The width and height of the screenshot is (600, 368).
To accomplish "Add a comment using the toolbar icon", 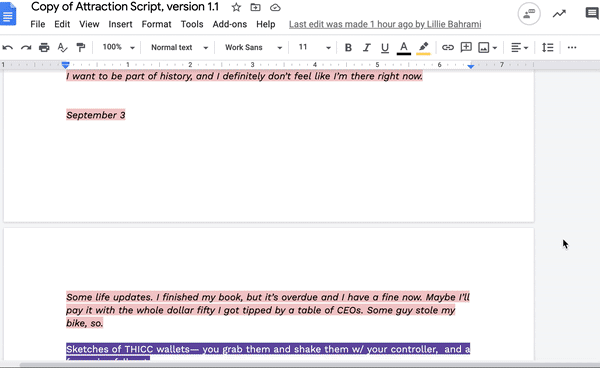I will [466, 47].
